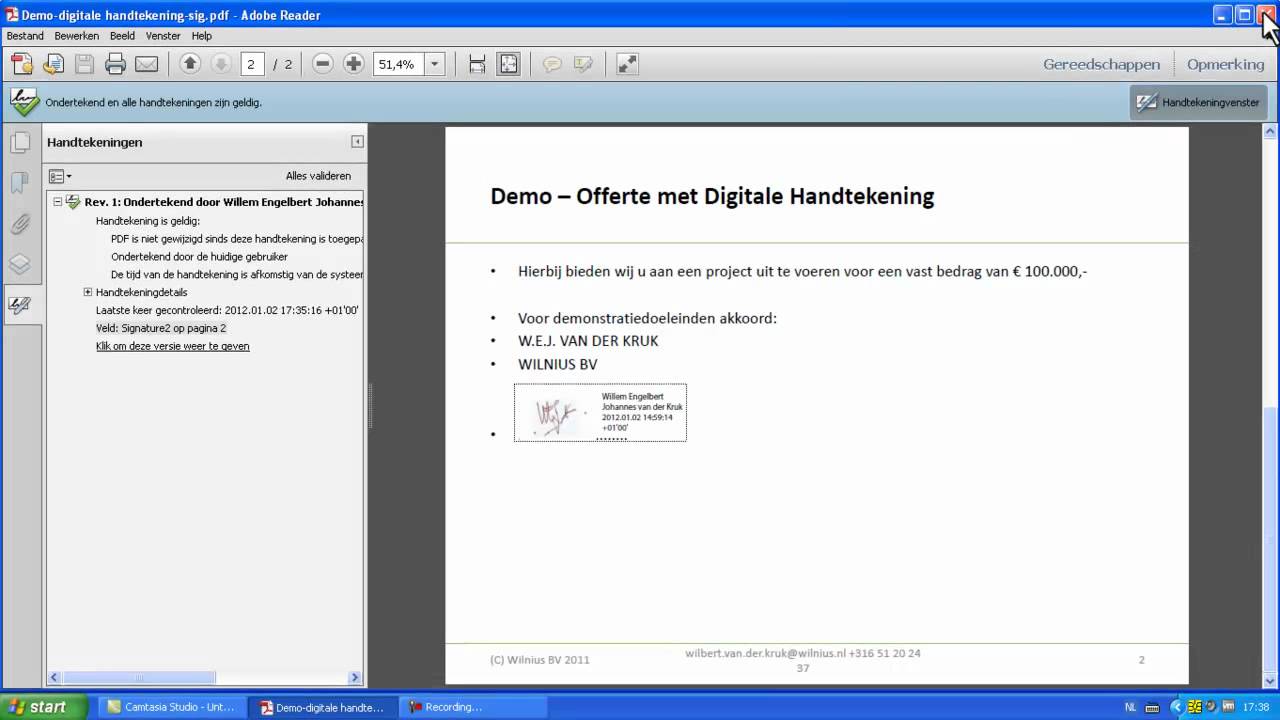This screenshot has width=1280, height=720.
Task: Collapse the Rev. 1 signature tree node
Action: pos(57,201)
